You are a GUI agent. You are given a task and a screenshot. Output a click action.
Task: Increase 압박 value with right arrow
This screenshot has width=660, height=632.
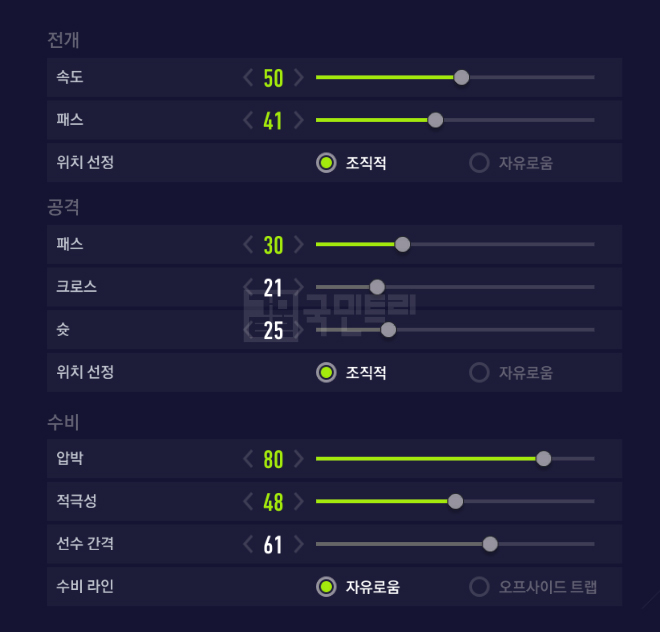[298, 460]
